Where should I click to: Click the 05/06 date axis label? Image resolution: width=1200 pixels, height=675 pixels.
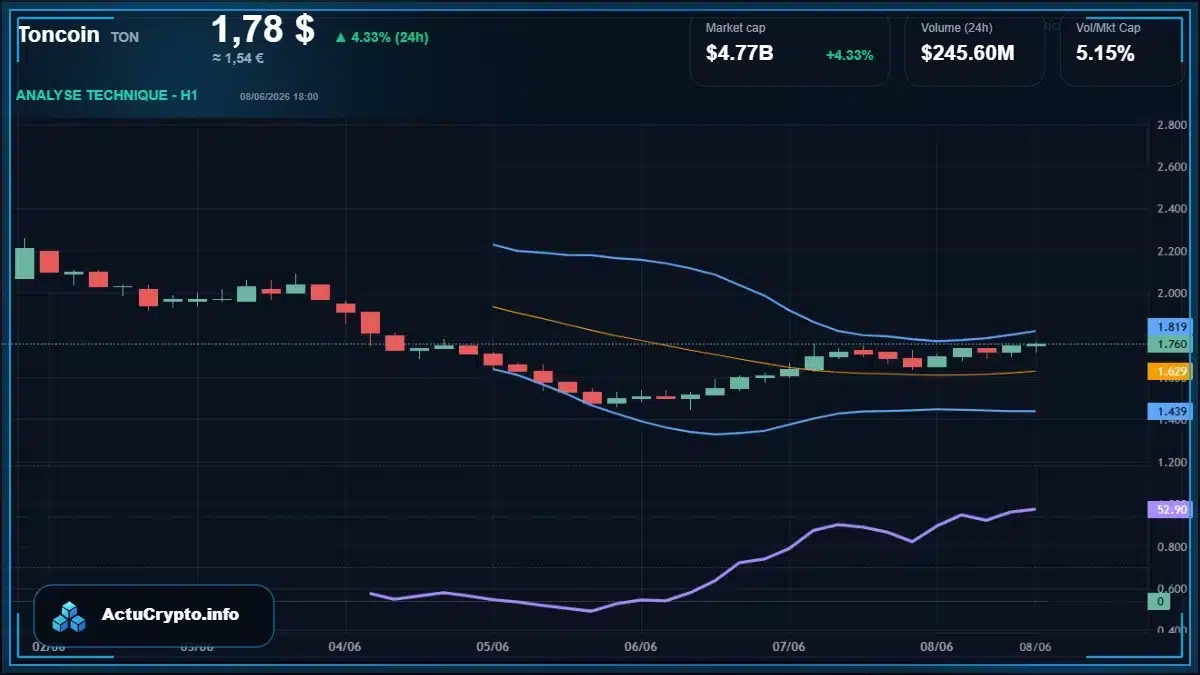pos(492,647)
